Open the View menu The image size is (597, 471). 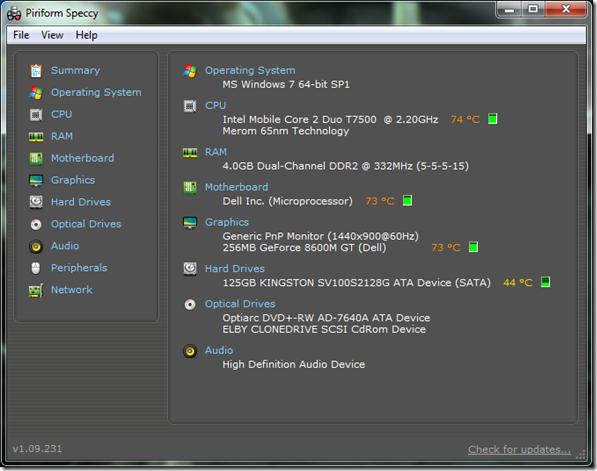pos(52,35)
